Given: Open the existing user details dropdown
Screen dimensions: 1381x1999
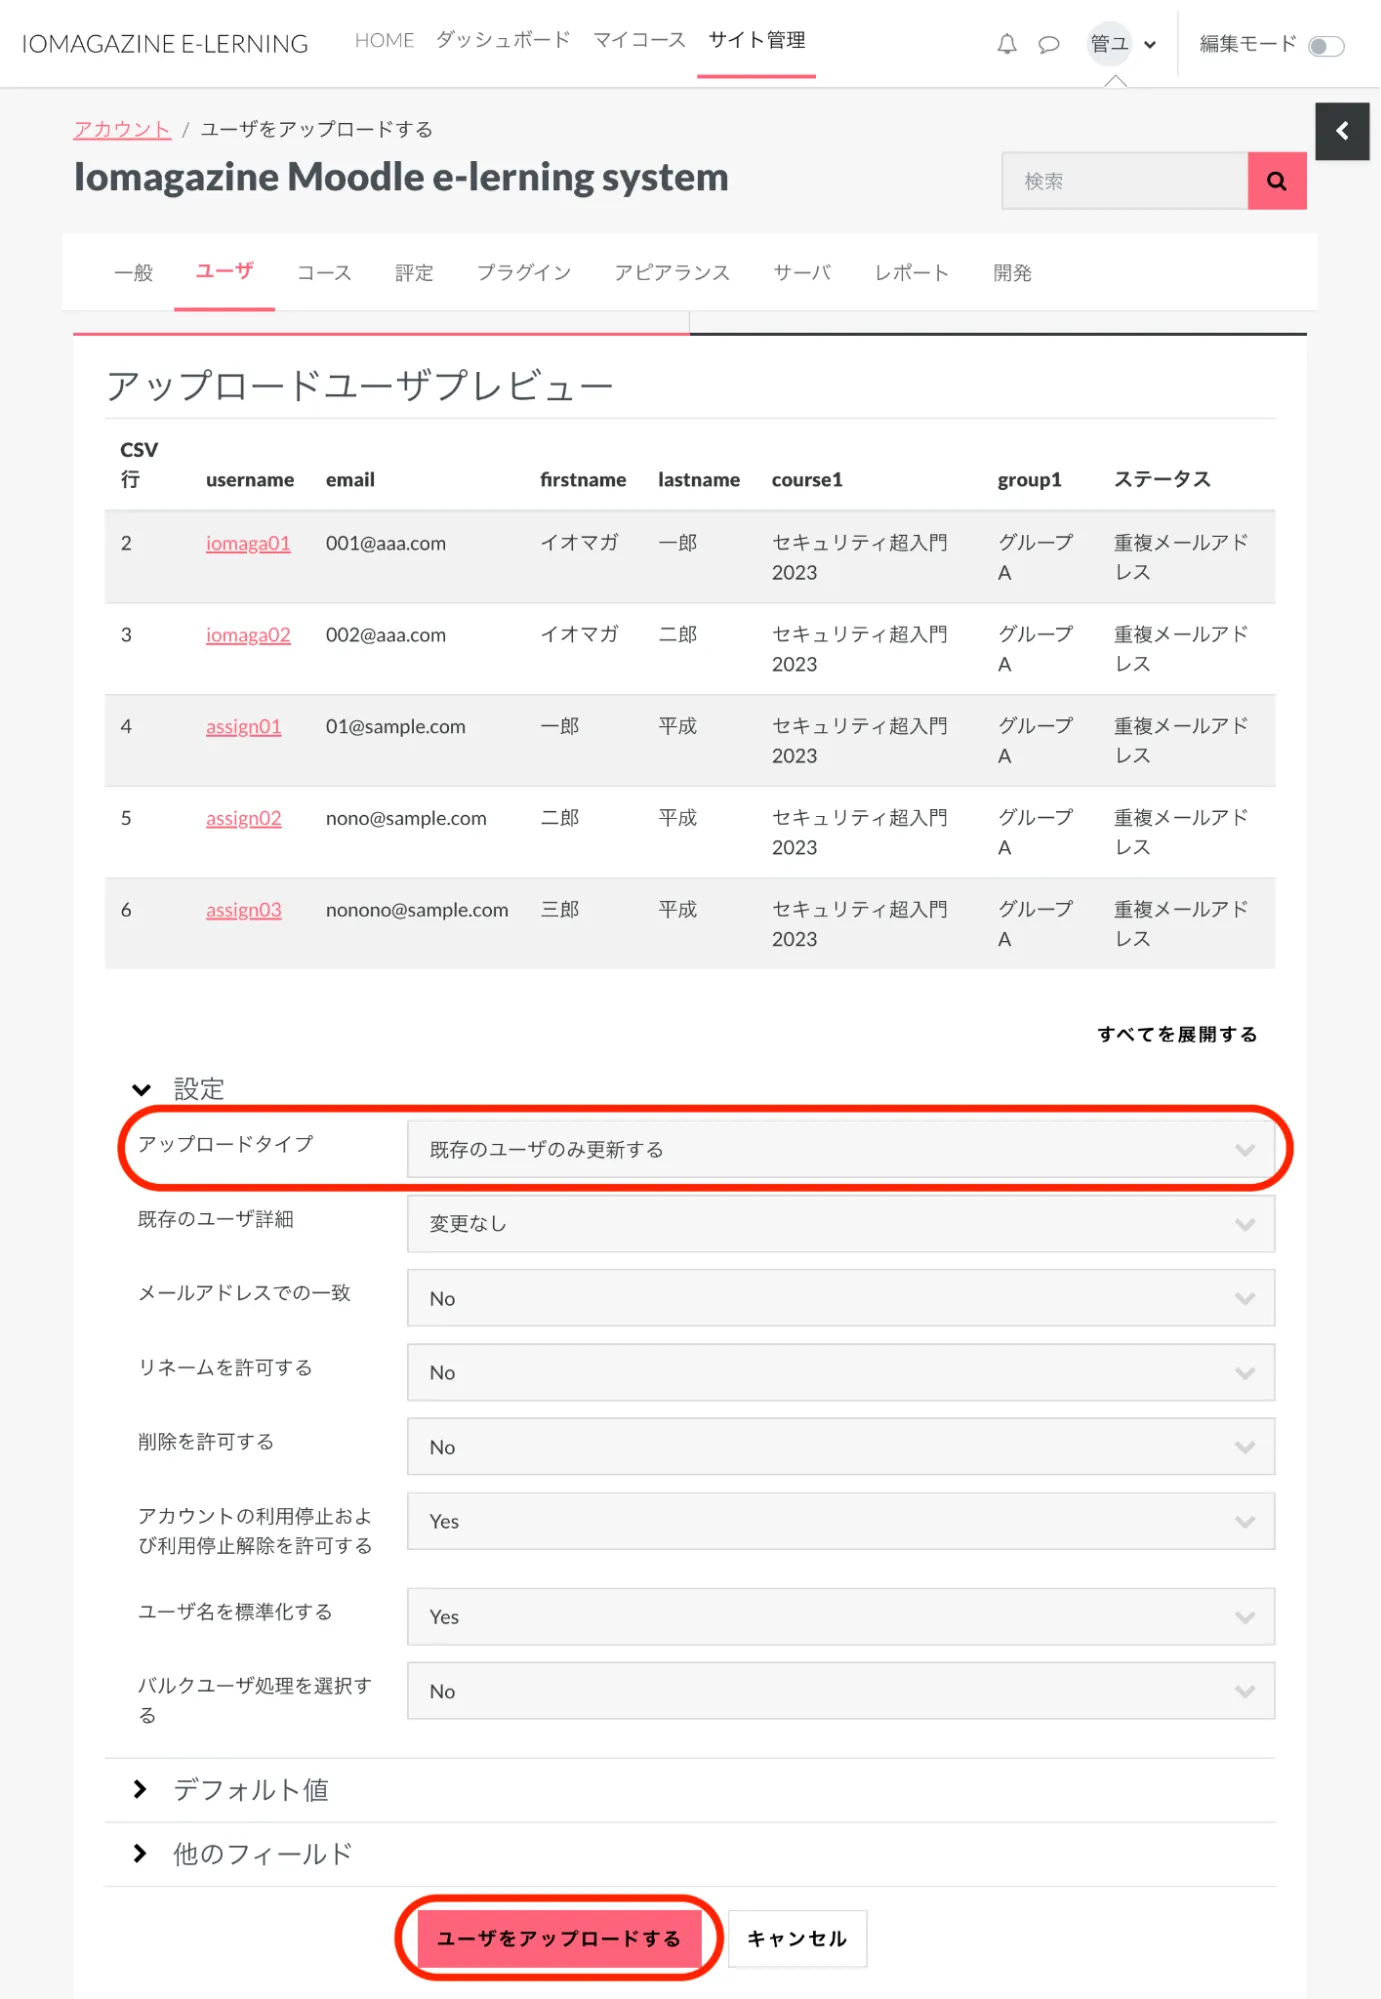Looking at the screenshot, I should pyautogui.click(x=840, y=1224).
